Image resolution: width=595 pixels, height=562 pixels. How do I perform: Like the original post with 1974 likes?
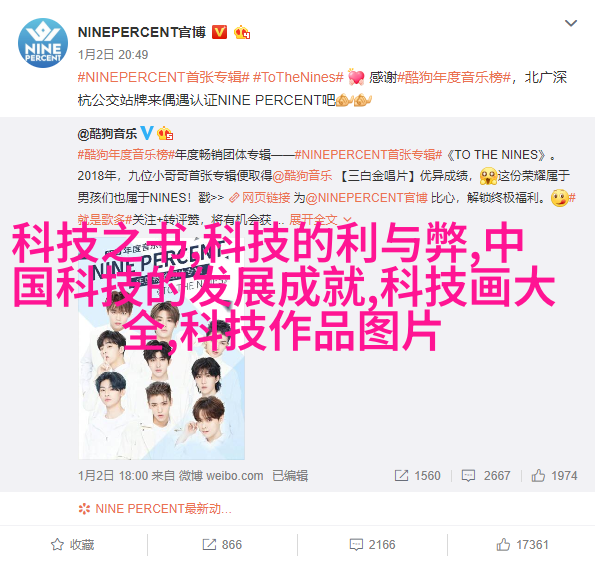[x=554, y=475]
